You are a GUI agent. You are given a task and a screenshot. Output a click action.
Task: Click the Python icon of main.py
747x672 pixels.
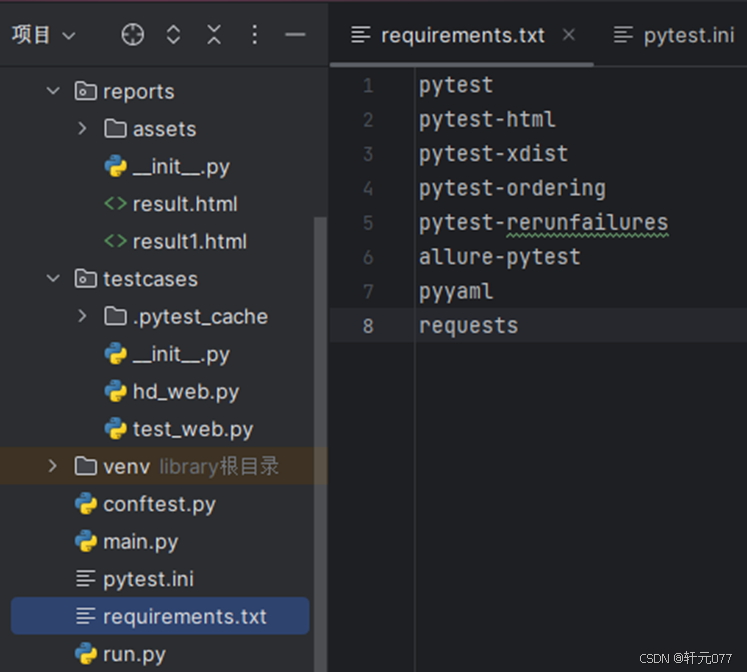86,542
